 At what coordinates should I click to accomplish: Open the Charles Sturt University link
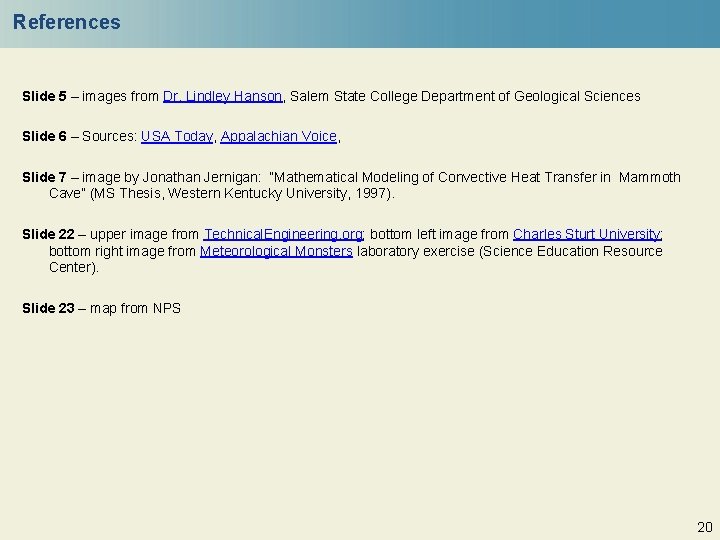pyautogui.click(x=586, y=234)
